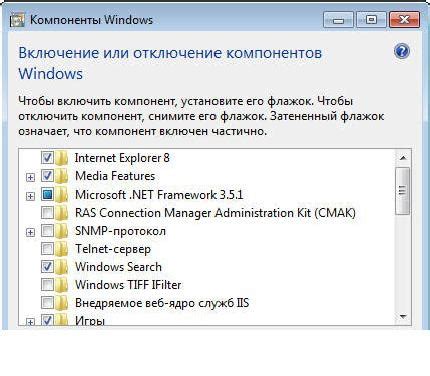Click the SNMP-протокол folder icon
430x376 pixels.
point(62,231)
